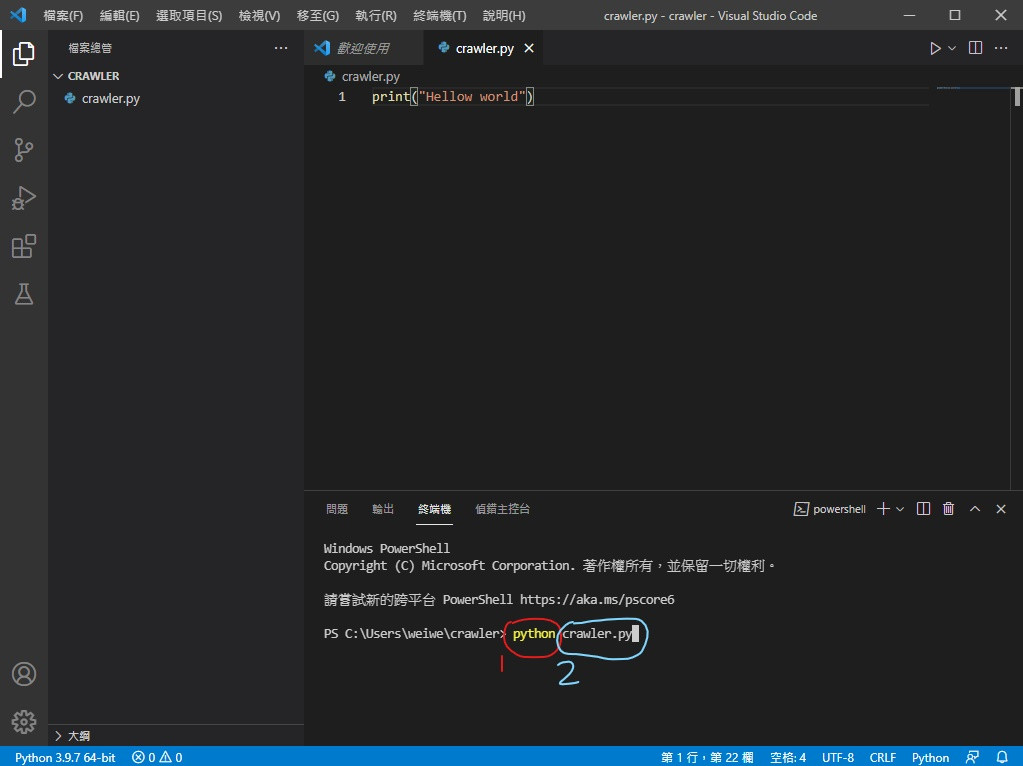Image resolution: width=1023 pixels, height=766 pixels.
Task: Change file encoding UTF-8
Action: [838, 758]
